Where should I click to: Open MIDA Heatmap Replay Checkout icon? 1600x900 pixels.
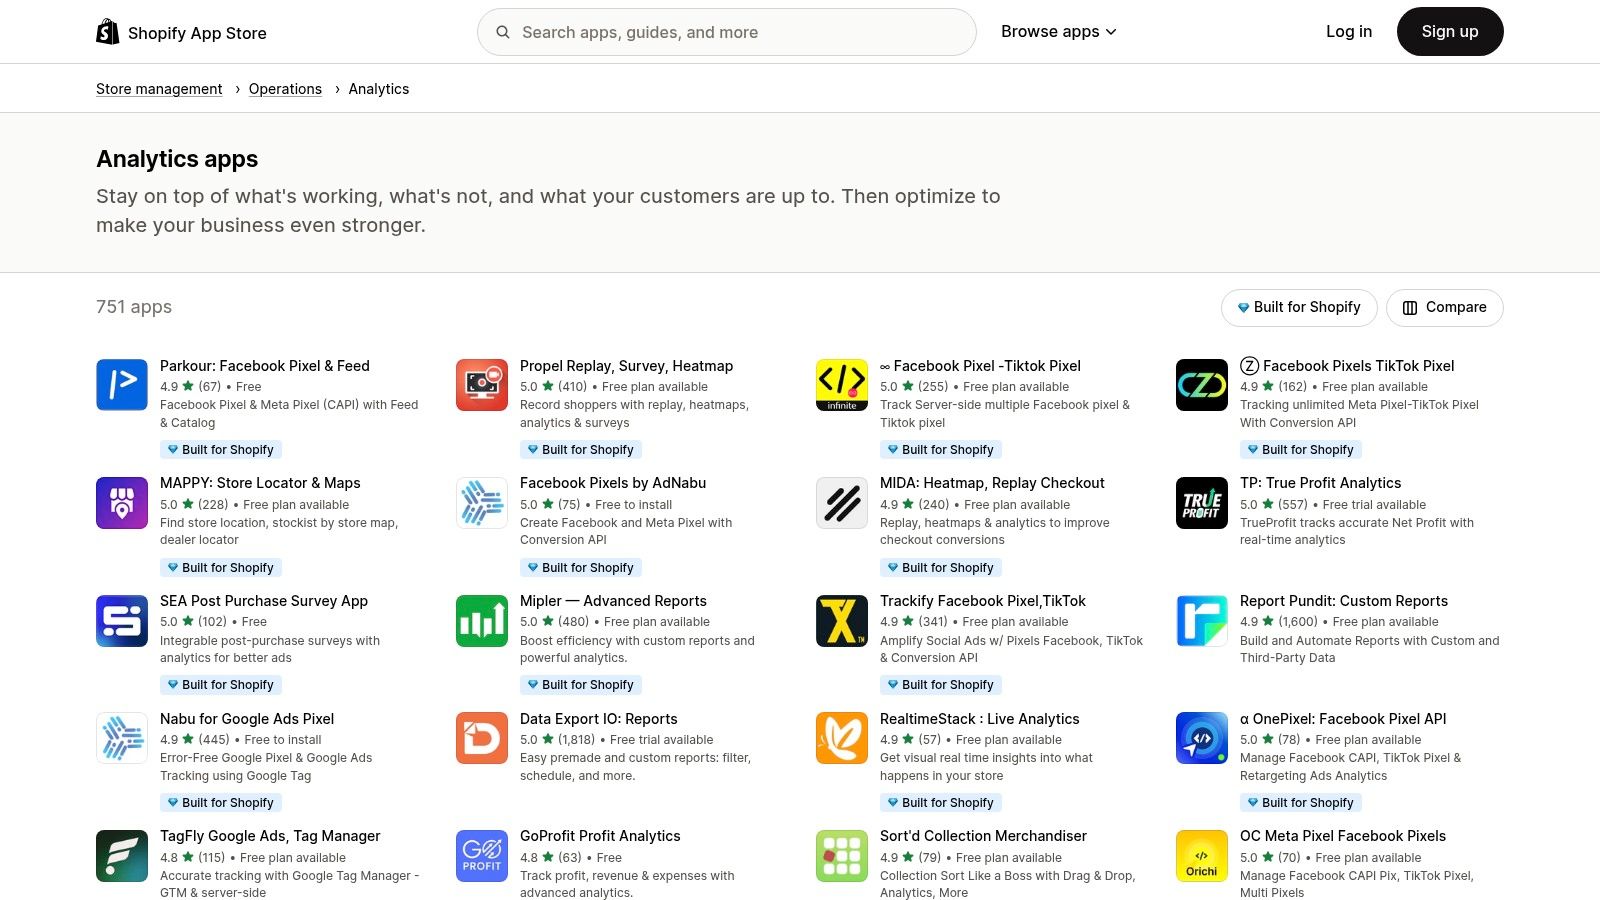842,503
